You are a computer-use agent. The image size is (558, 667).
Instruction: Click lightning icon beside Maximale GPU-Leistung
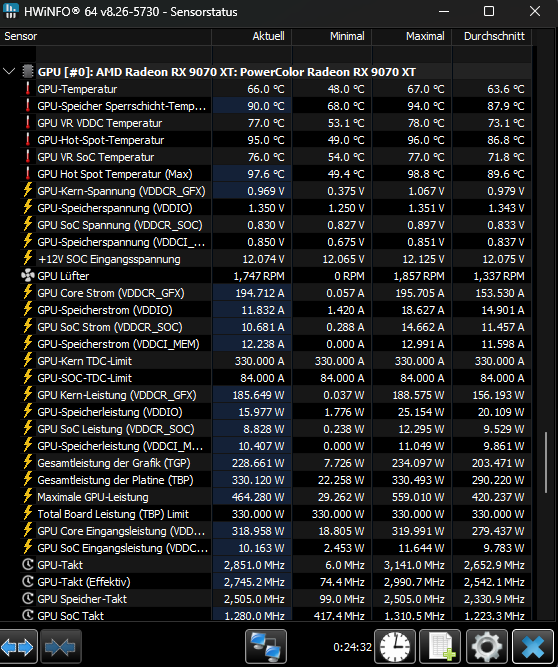pos(28,496)
